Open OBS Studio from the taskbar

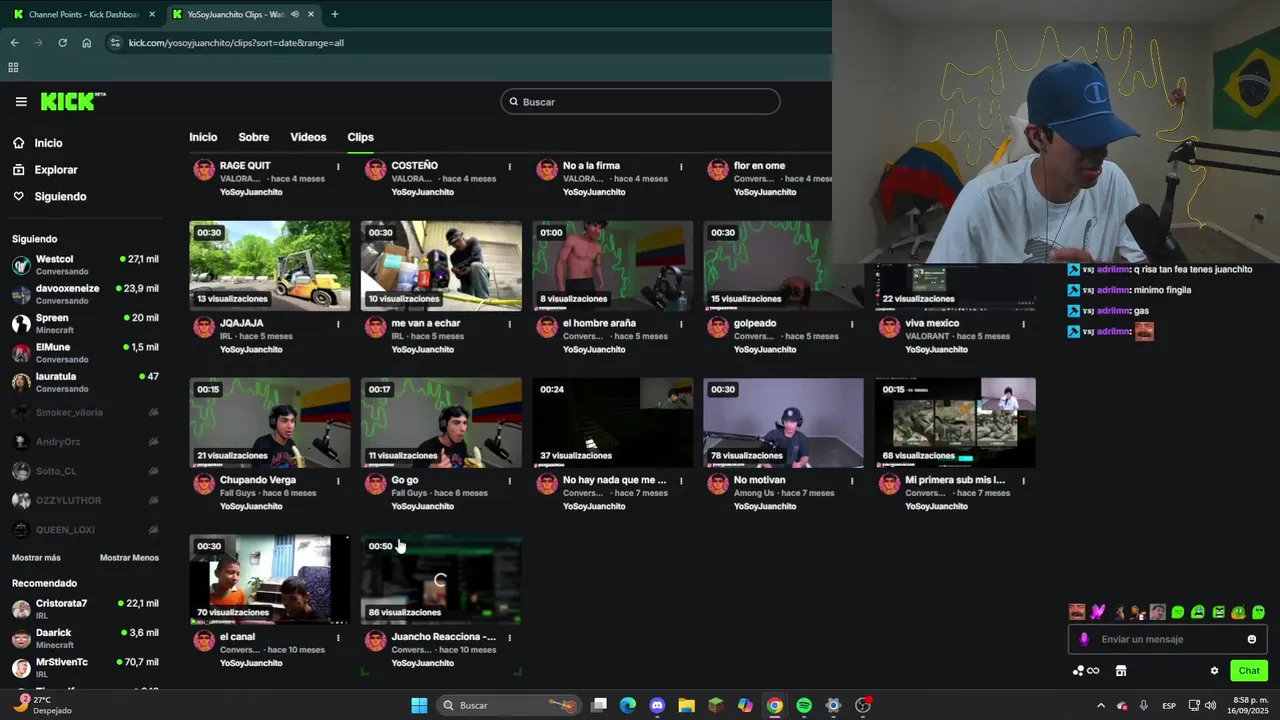coord(863,705)
